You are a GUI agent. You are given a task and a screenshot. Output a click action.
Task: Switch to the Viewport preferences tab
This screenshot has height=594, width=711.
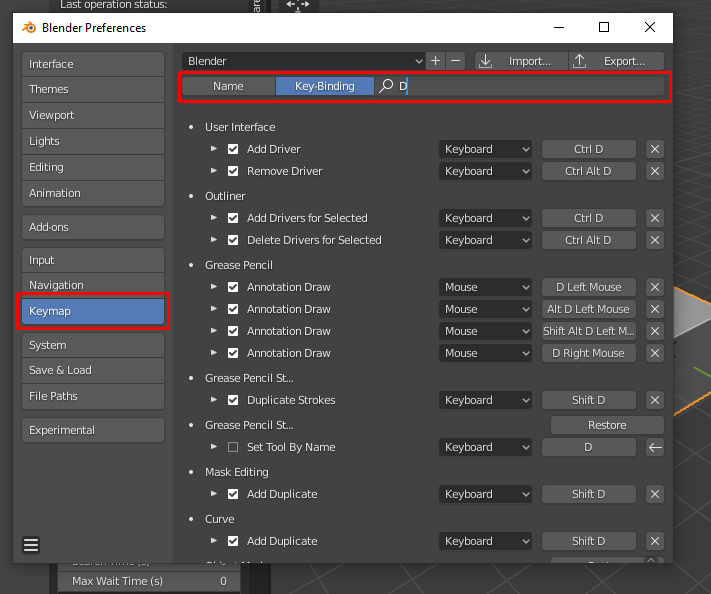[93, 115]
